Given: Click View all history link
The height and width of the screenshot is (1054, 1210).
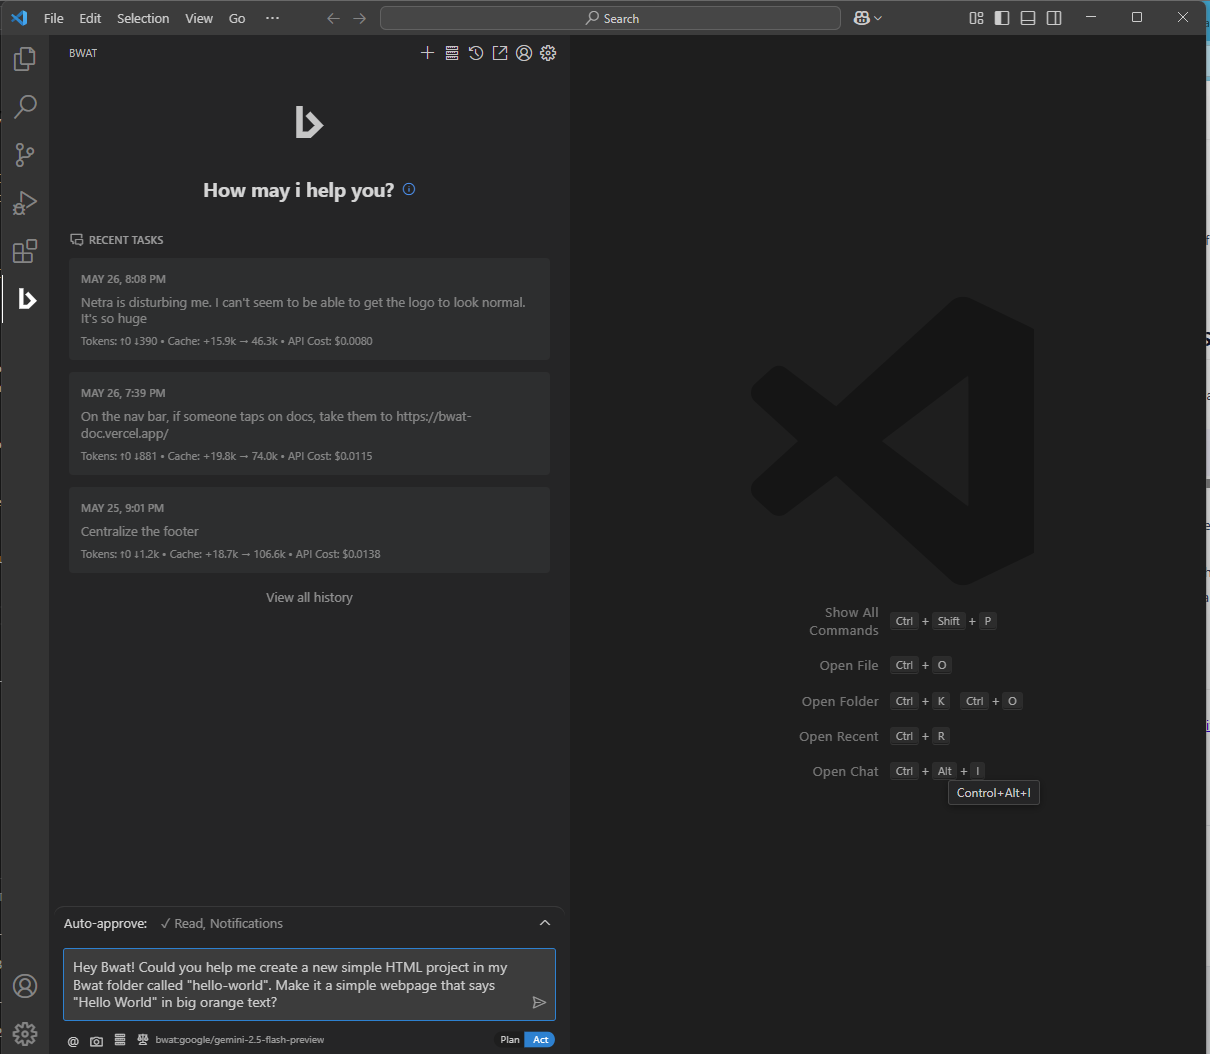Looking at the screenshot, I should (x=309, y=597).
